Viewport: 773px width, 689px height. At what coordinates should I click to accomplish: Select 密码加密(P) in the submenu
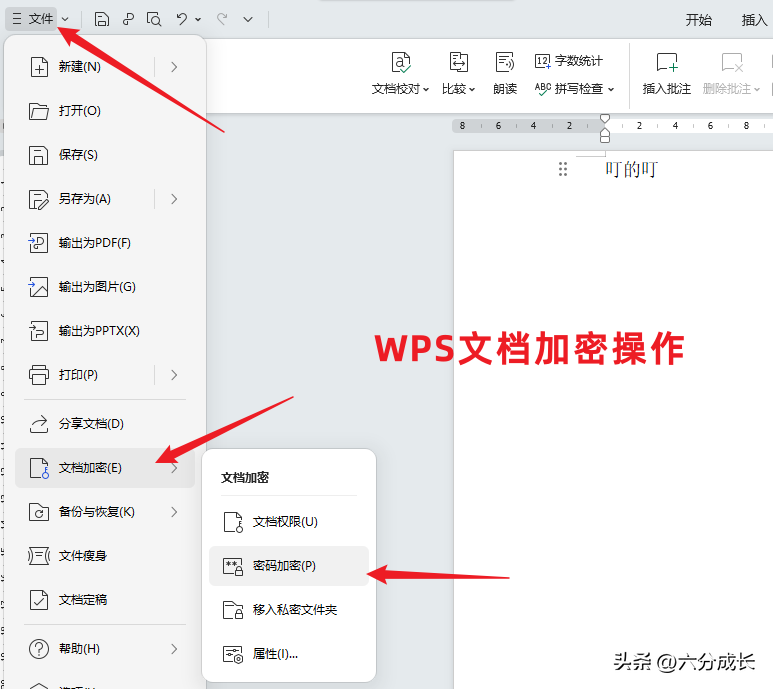289,566
